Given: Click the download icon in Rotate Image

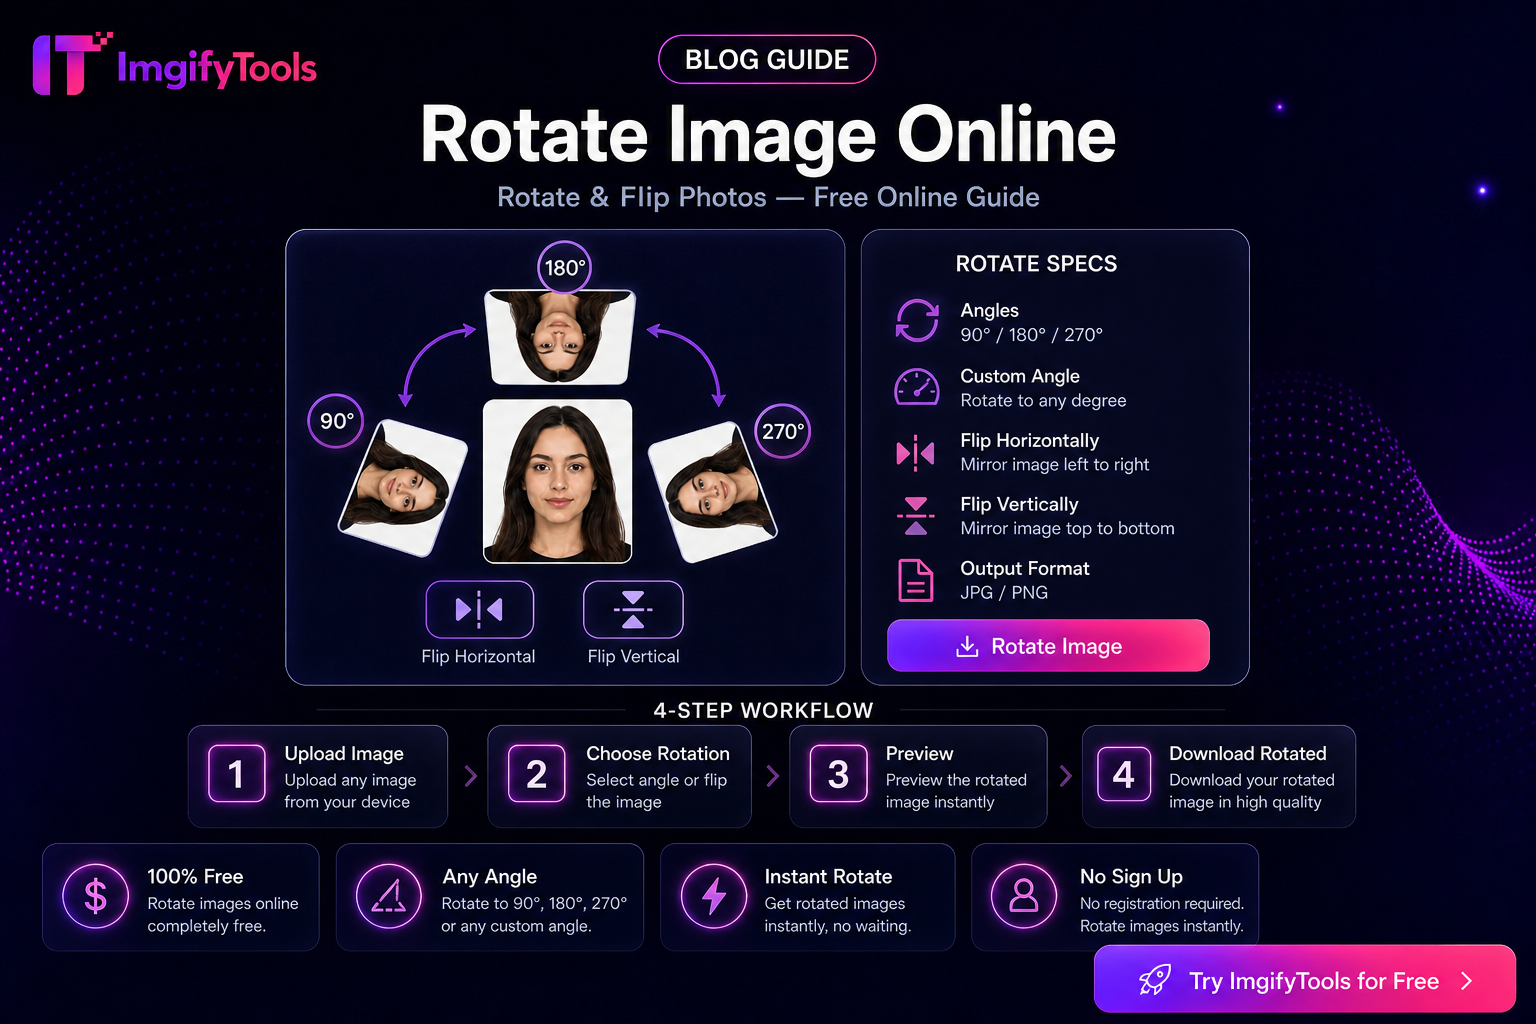Looking at the screenshot, I should point(967,647).
